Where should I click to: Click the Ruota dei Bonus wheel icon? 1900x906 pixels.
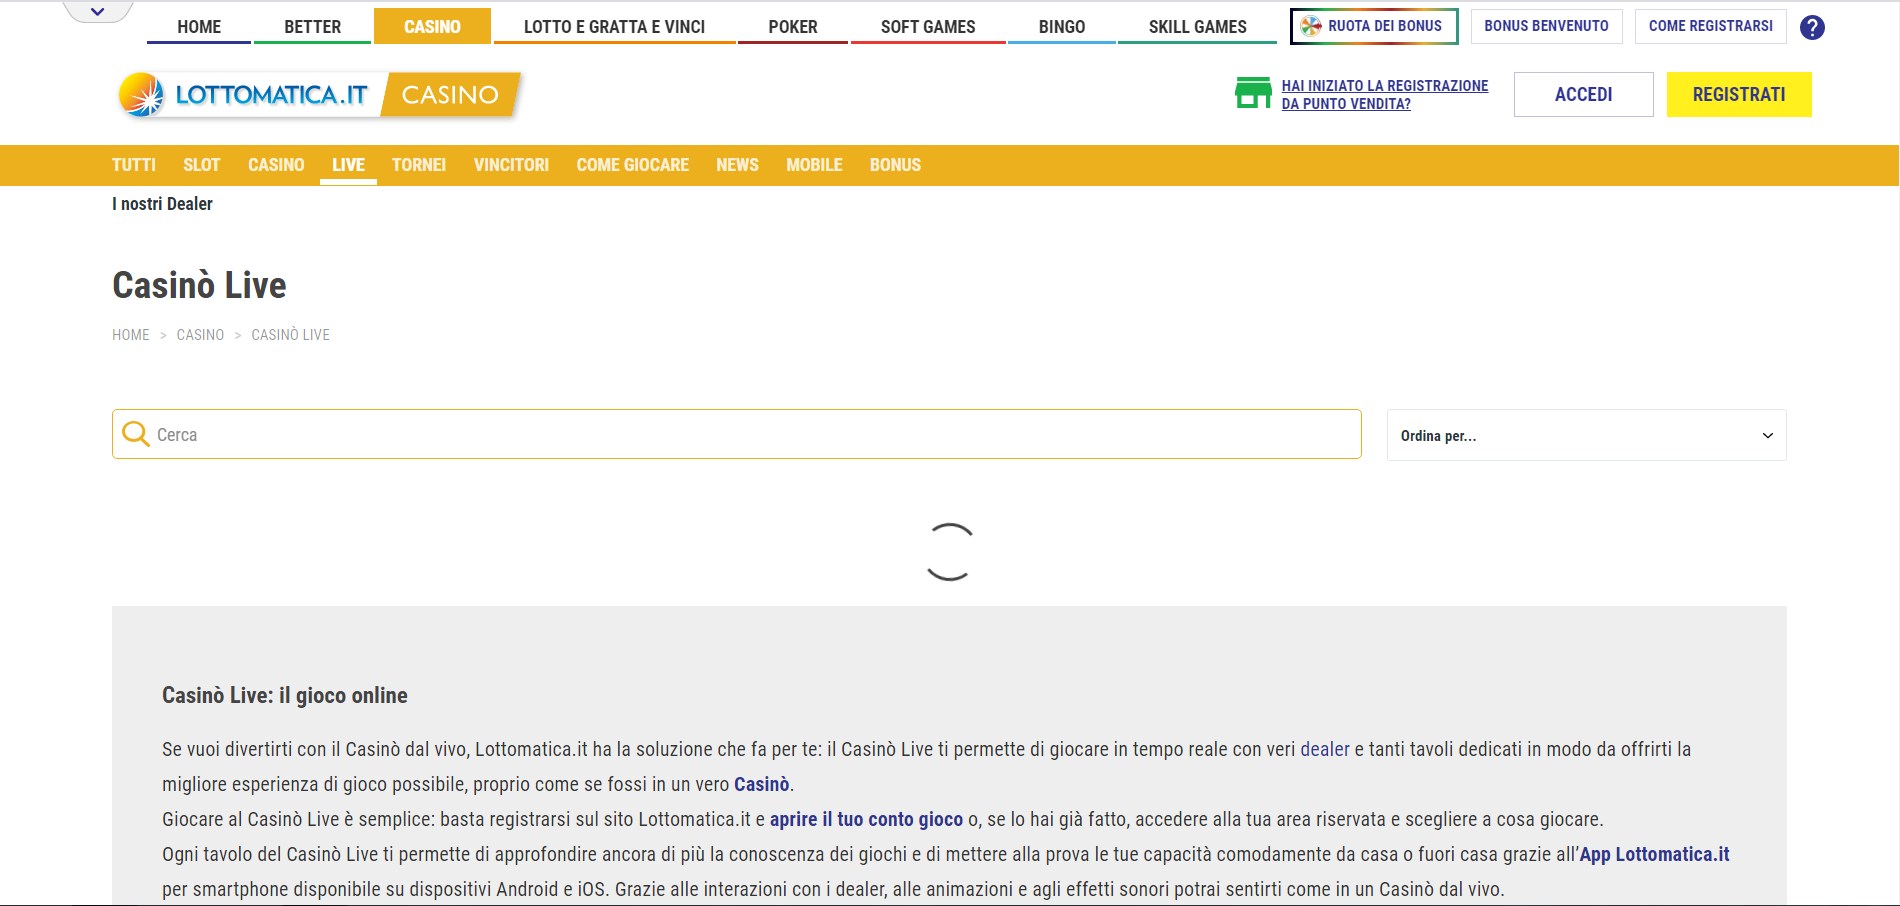tap(1310, 26)
